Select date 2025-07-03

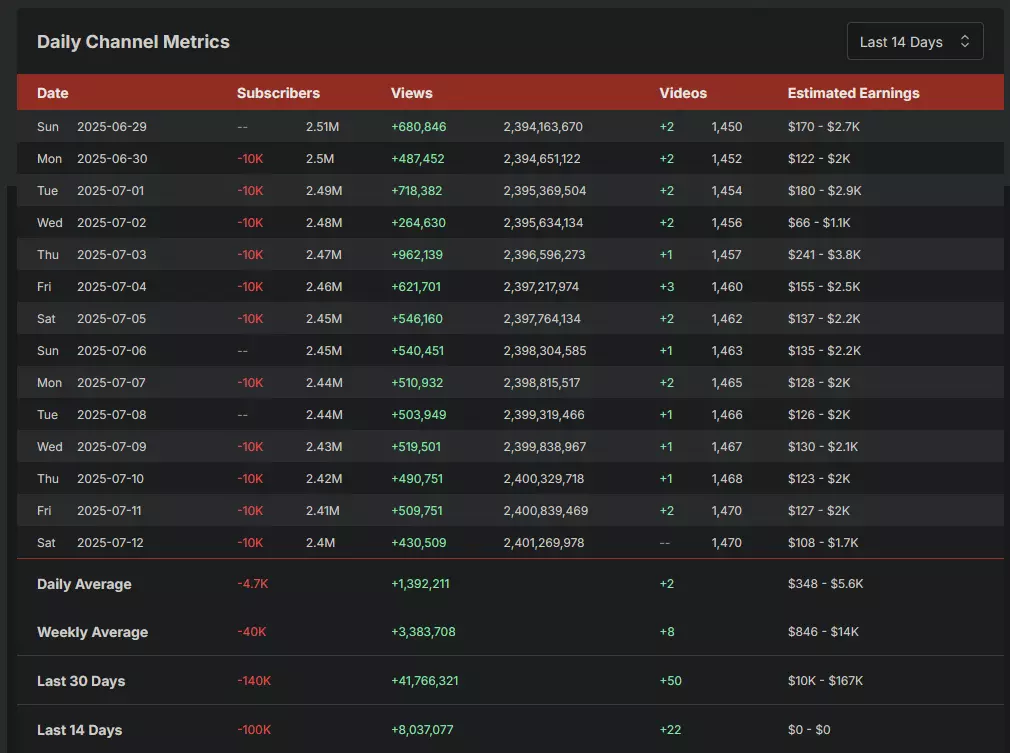pos(112,254)
